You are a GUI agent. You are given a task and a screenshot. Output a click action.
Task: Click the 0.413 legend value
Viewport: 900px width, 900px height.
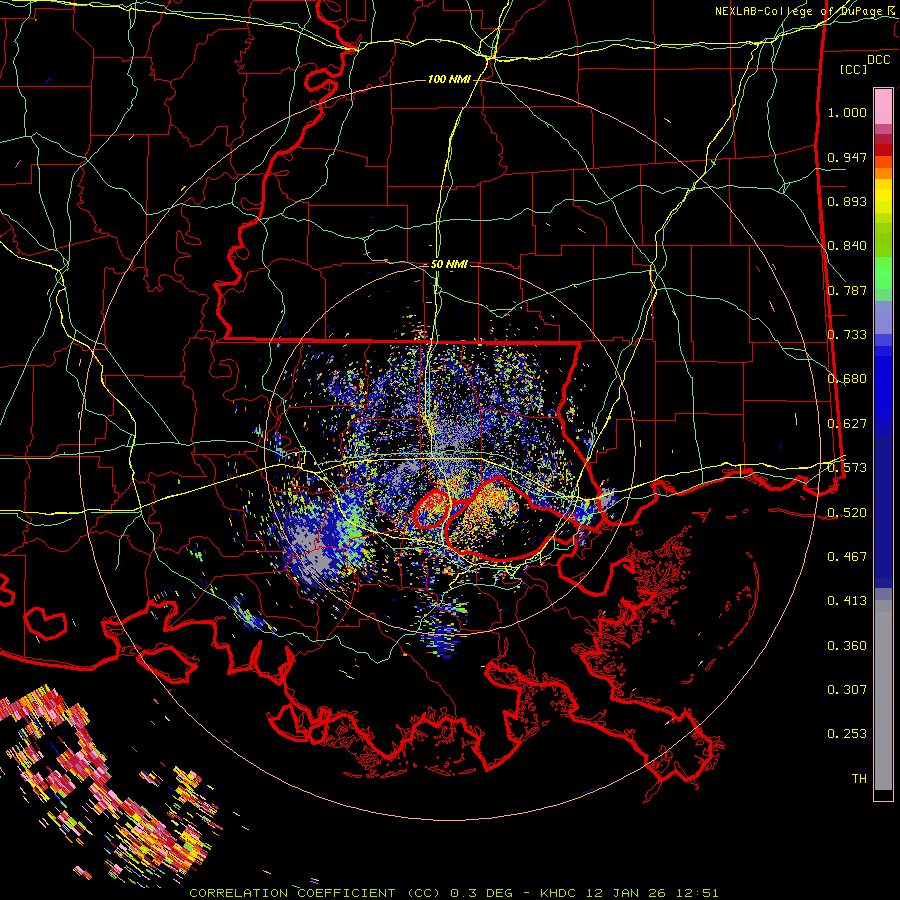point(847,601)
